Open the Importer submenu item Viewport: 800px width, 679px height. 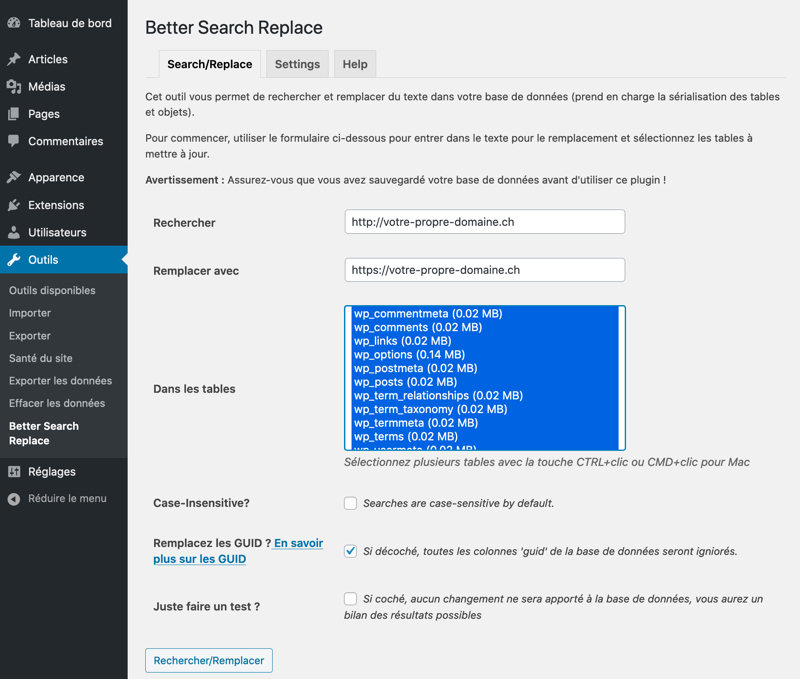pyautogui.click(x=30, y=313)
